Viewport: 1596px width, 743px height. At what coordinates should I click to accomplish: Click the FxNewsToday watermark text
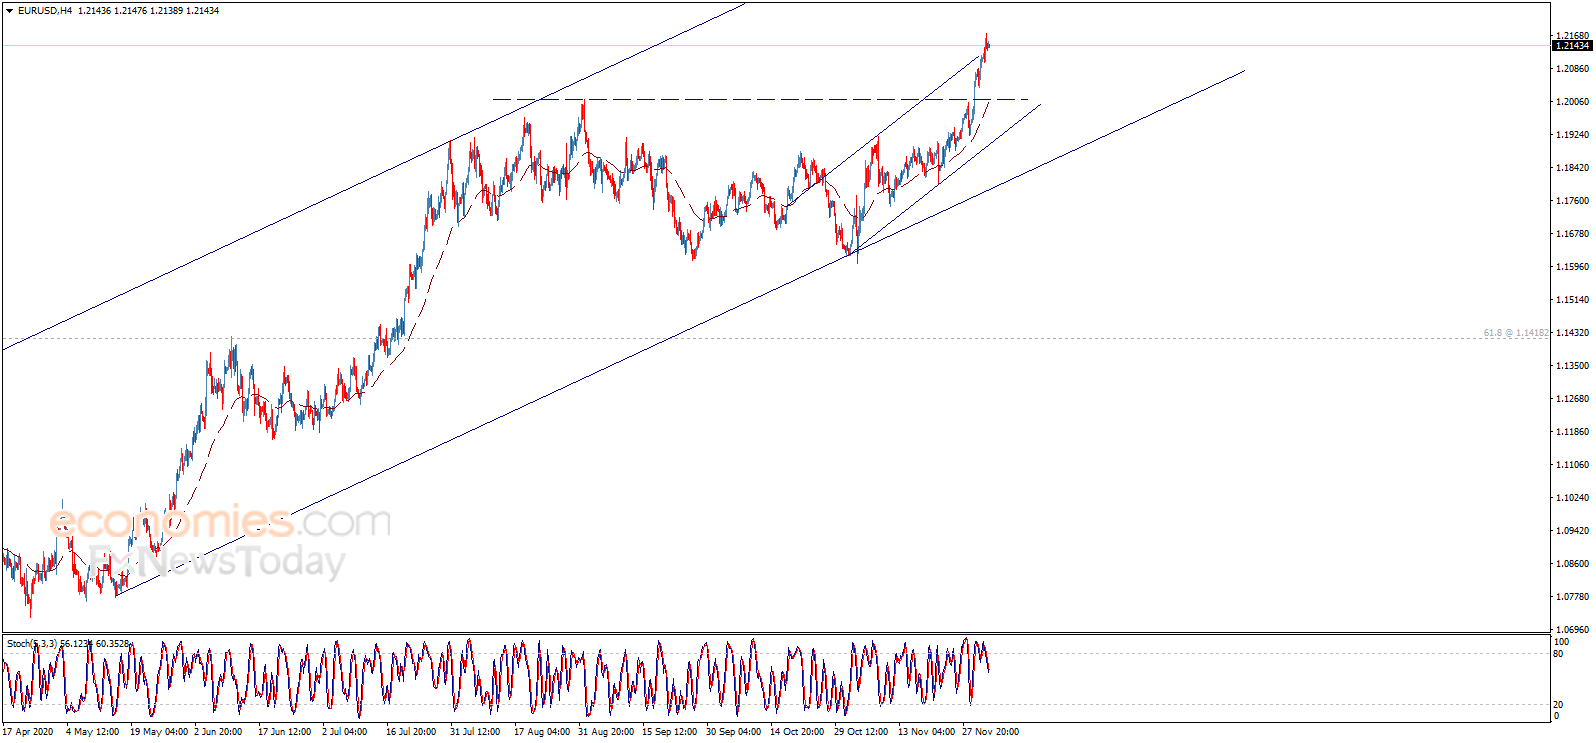click(215, 561)
